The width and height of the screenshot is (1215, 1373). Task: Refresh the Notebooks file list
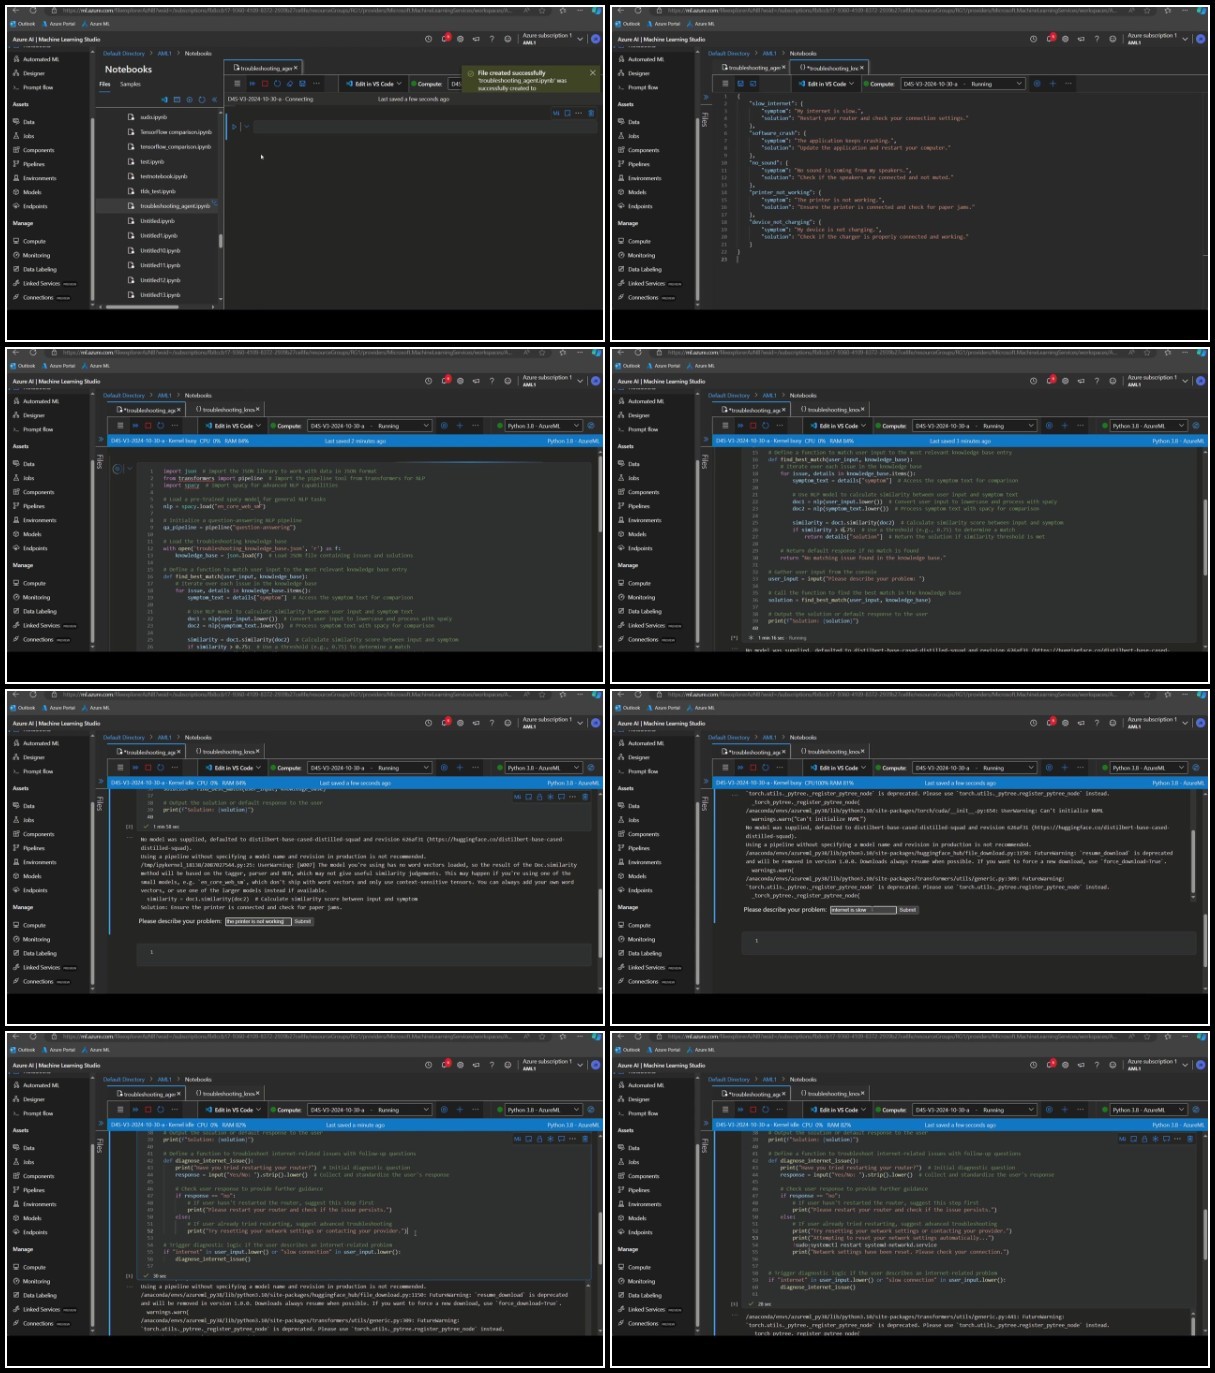click(x=202, y=100)
